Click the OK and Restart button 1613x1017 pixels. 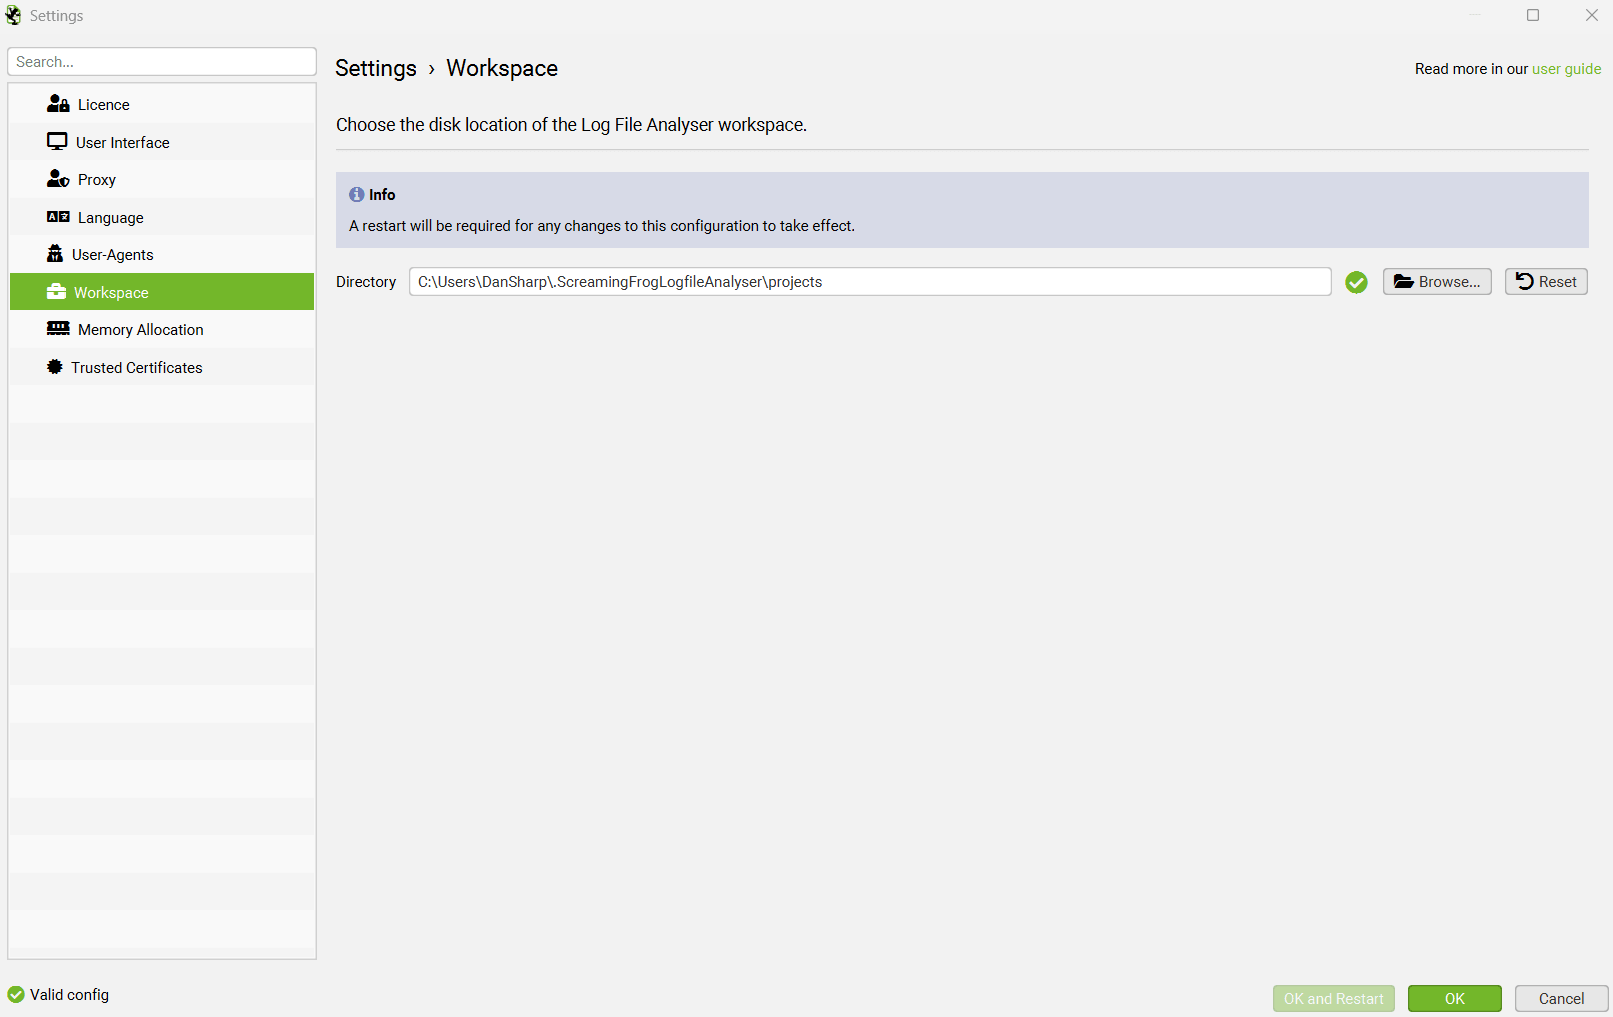pyautogui.click(x=1334, y=999)
